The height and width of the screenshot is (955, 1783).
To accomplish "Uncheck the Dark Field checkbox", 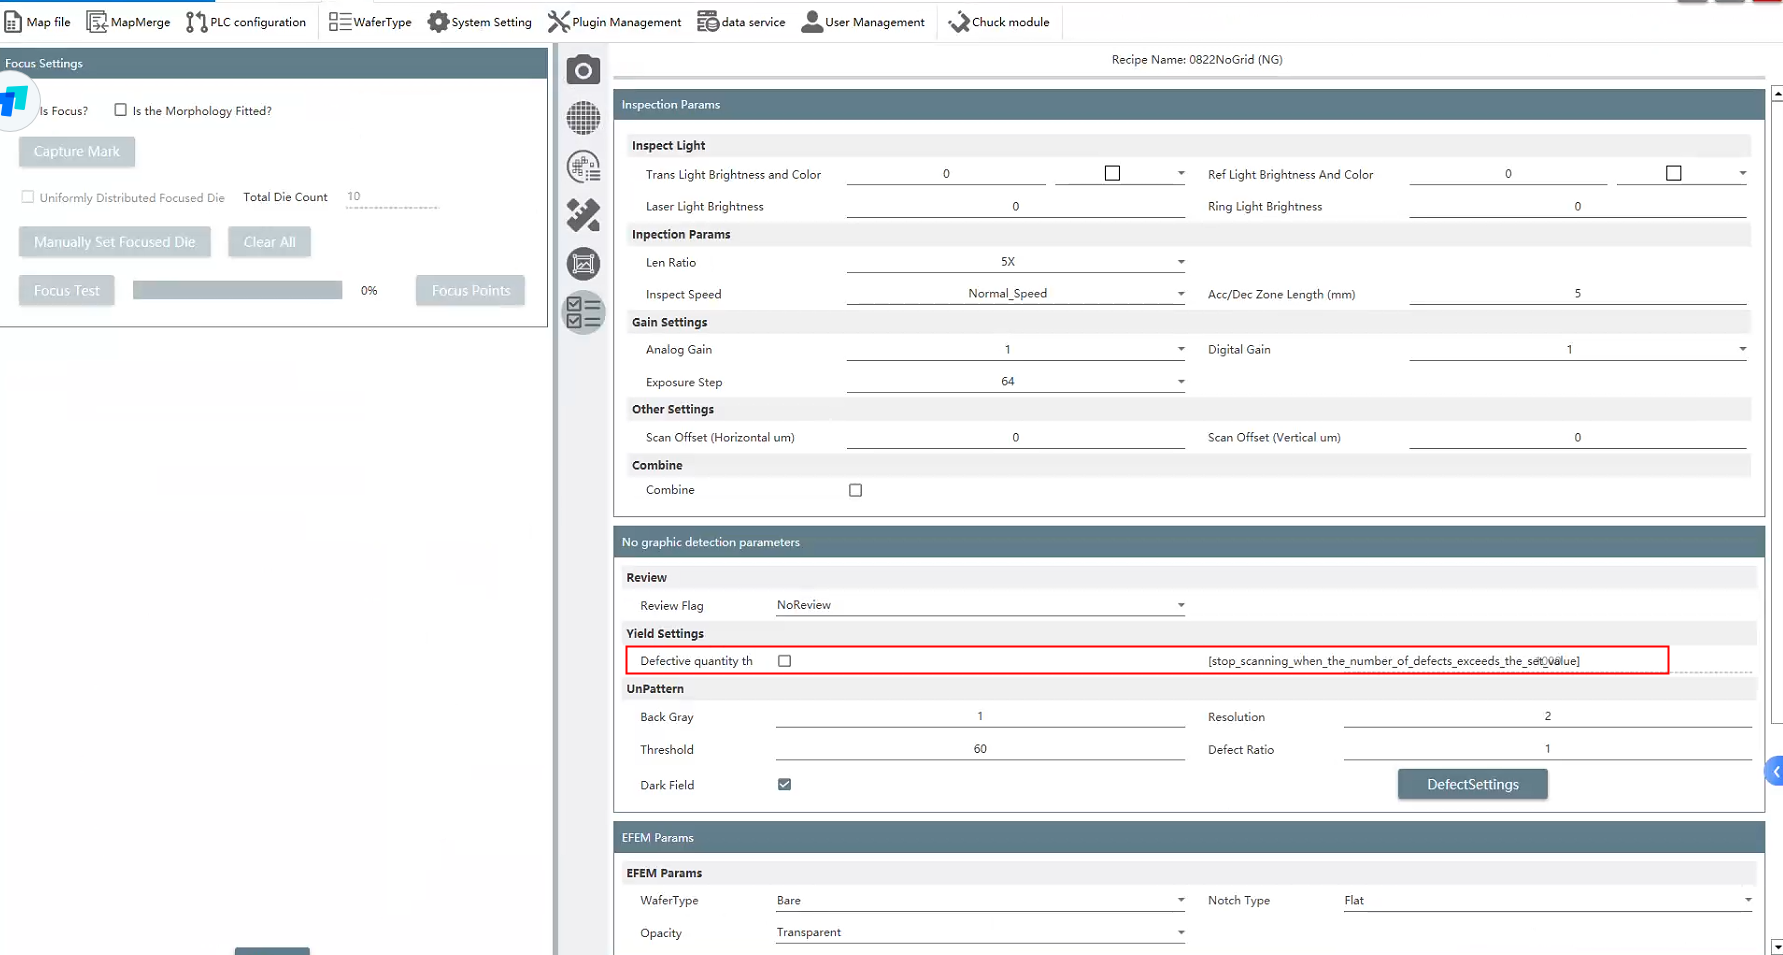I will pyautogui.click(x=784, y=785).
